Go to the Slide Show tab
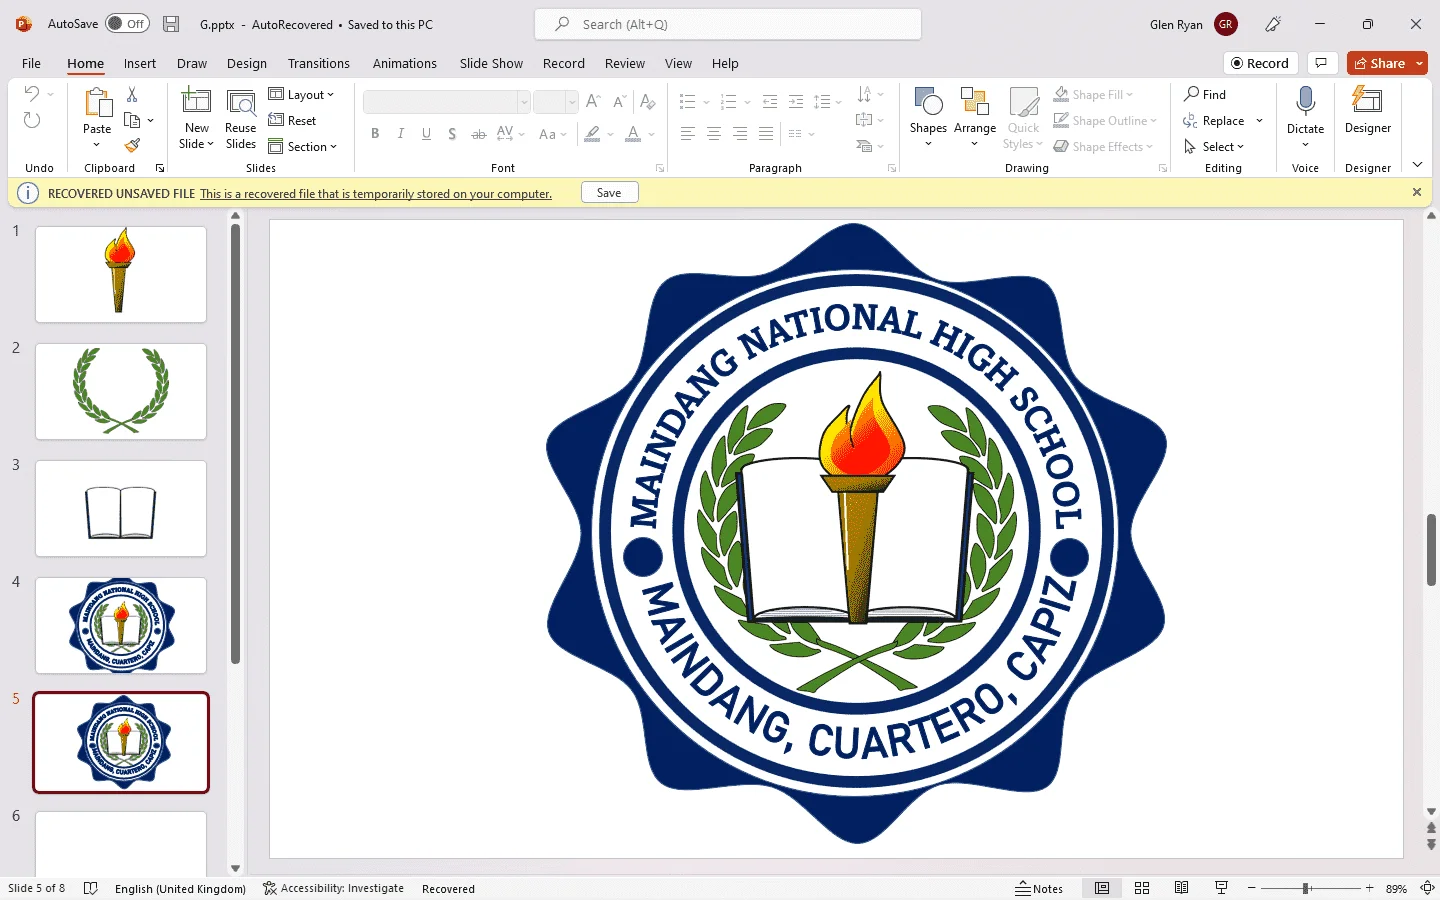This screenshot has height=900, width=1440. click(x=491, y=63)
